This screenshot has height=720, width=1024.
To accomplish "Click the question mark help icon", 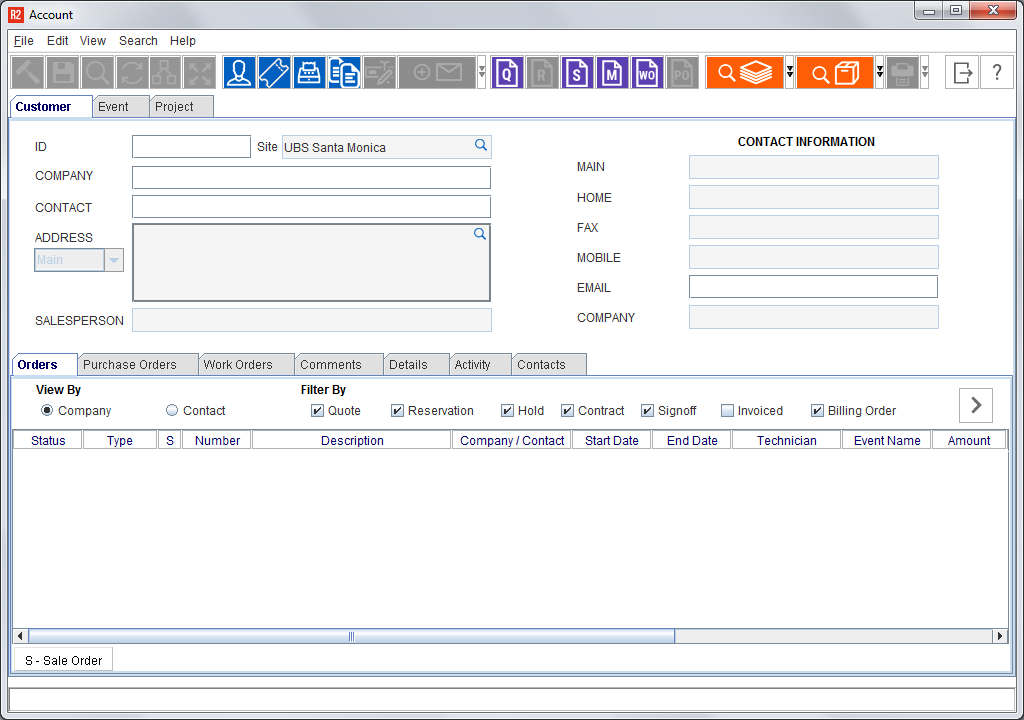I will coord(997,73).
